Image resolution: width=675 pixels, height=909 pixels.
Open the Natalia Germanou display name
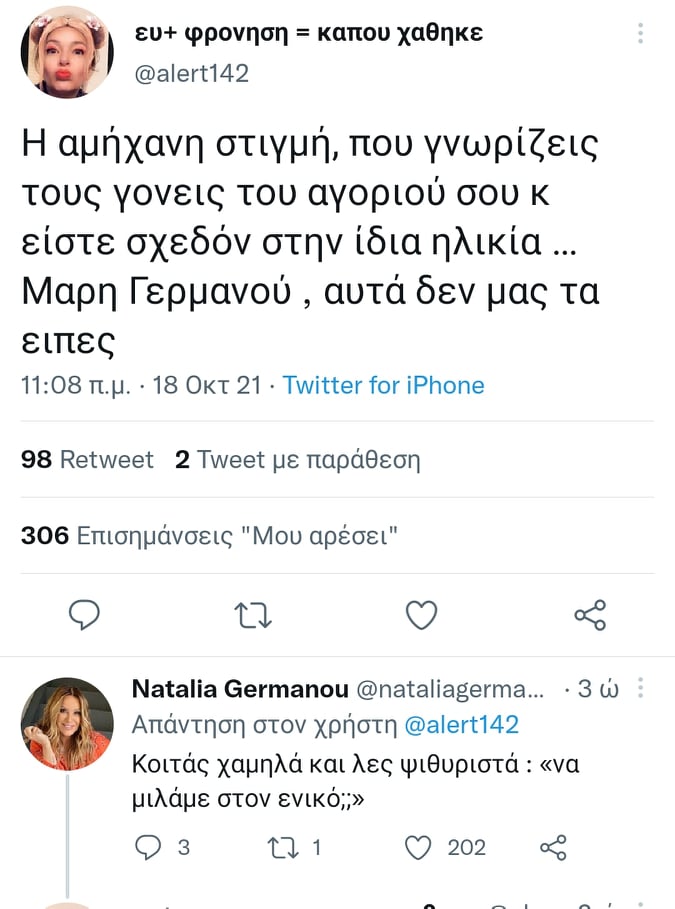click(x=240, y=689)
